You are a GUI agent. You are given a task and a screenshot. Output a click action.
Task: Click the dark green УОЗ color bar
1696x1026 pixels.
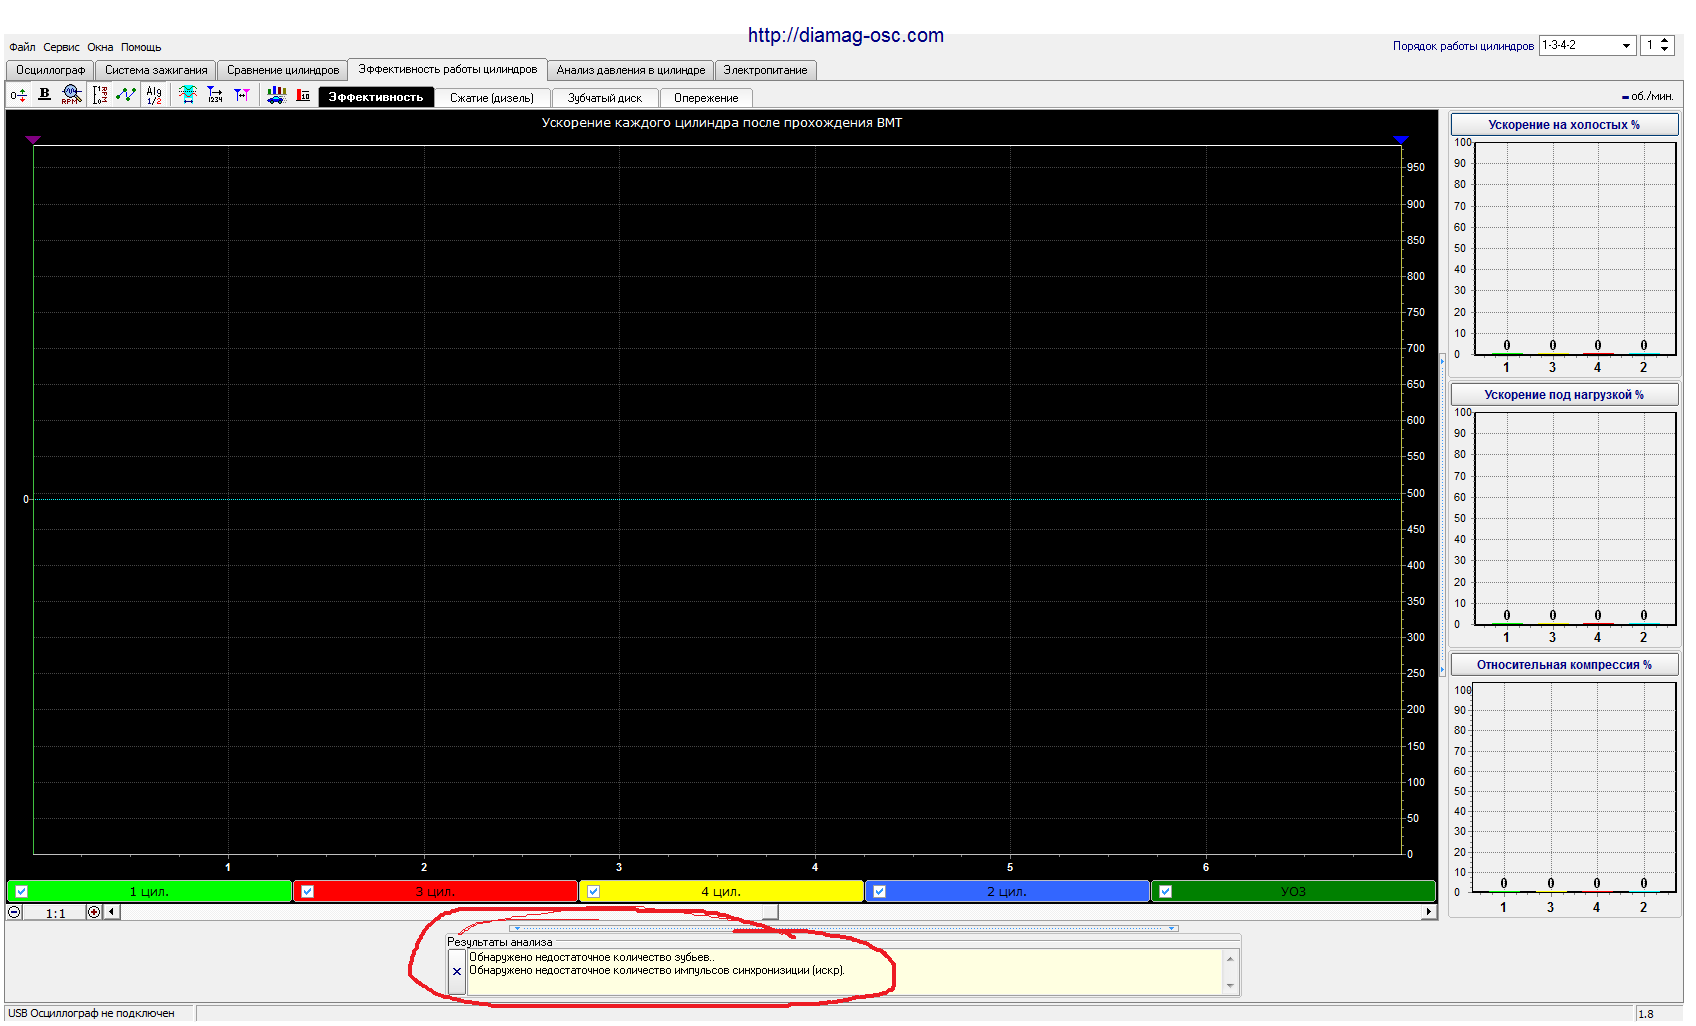[1293, 891]
